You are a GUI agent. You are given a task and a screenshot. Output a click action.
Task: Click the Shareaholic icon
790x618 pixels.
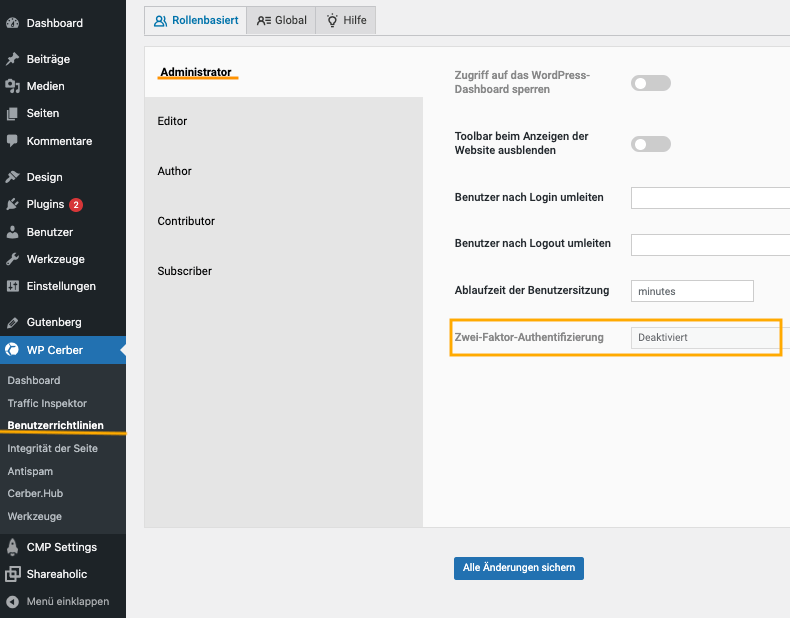pos(13,574)
